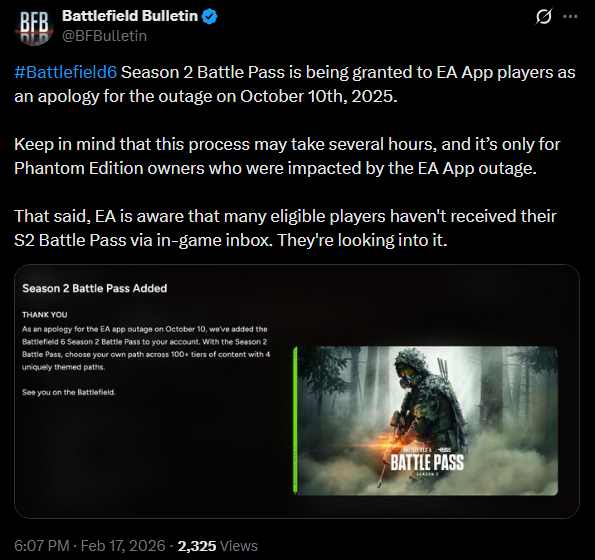Click the "Season 2 Battle Pass Added" heading
The height and width of the screenshot is (560, 595).
pyautogui.click(x=95, y=288)
